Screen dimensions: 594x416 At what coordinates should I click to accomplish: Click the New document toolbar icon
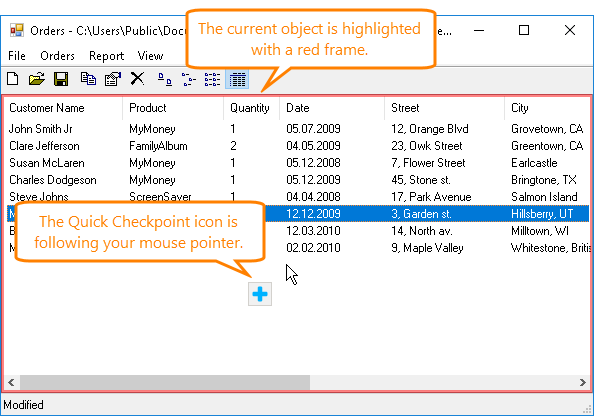click(13, 79)
